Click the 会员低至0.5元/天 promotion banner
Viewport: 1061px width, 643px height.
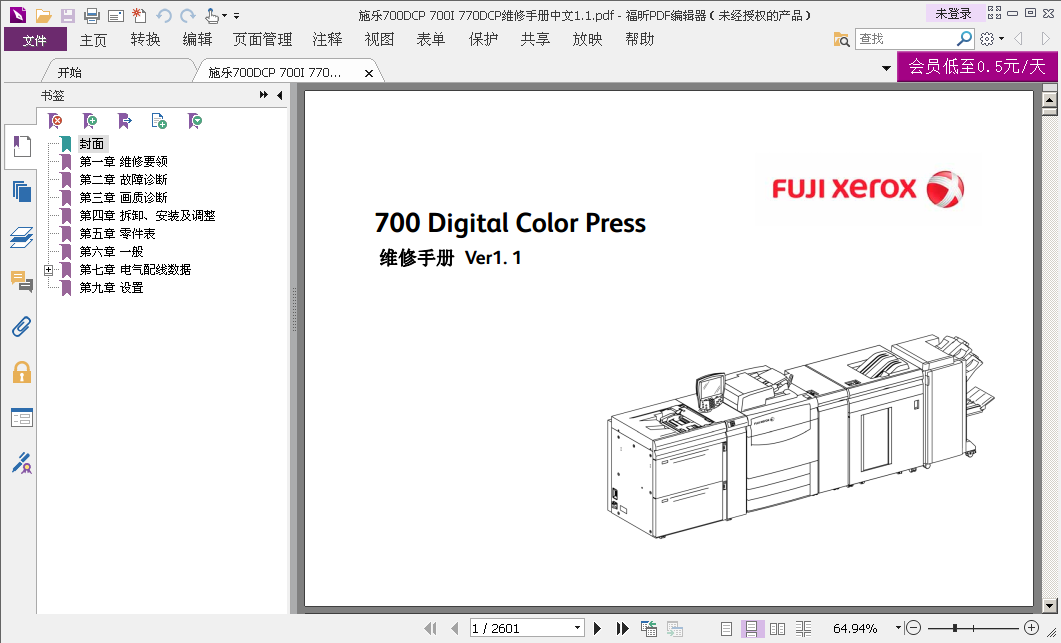pyautogui.click(x=977, y=66)
